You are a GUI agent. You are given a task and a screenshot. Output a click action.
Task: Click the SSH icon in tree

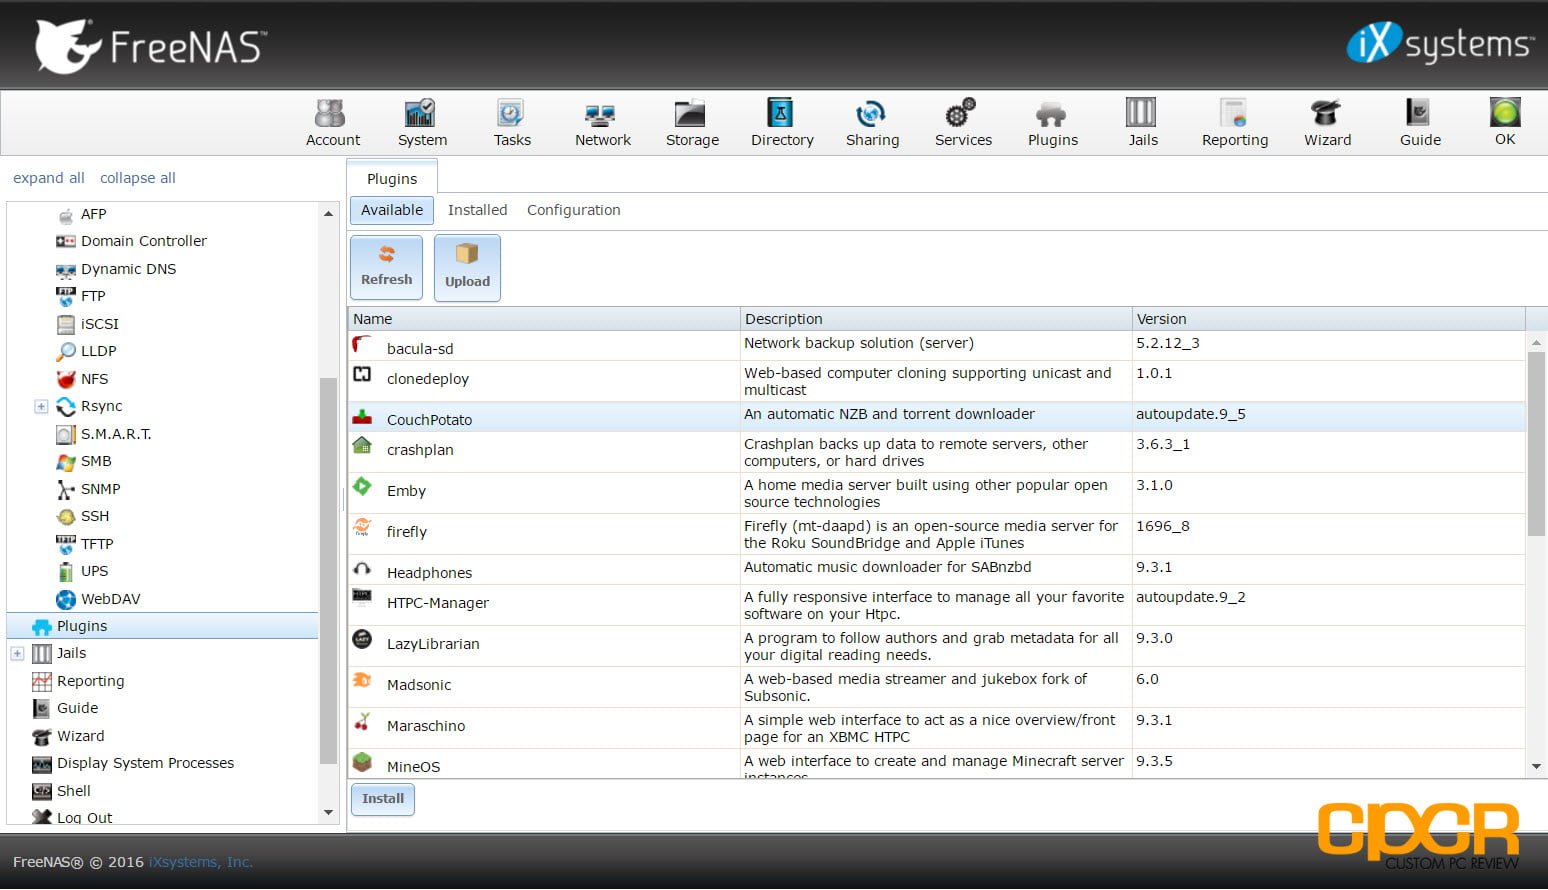(66, 516)
